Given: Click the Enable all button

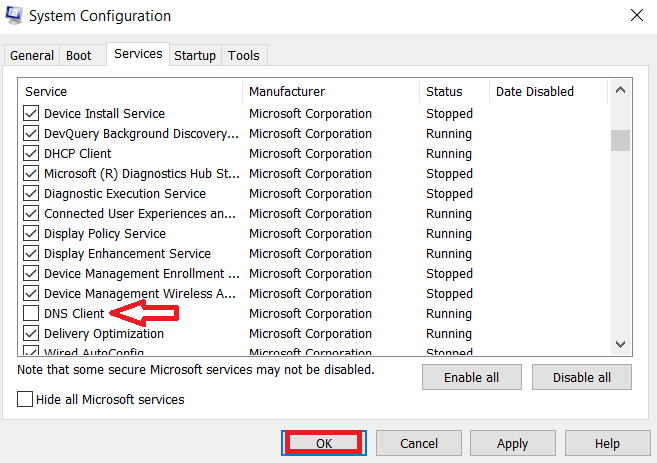Looking at the screenshot, I should click(x=472, y=377).
